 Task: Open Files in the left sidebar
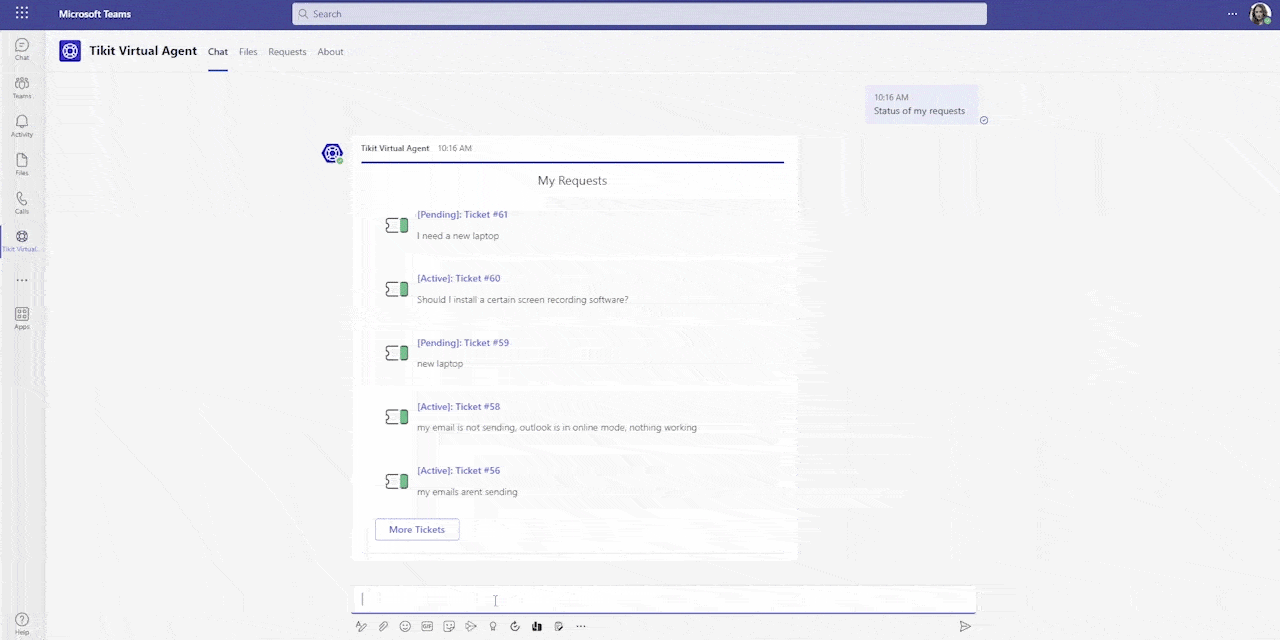(22, 165)
